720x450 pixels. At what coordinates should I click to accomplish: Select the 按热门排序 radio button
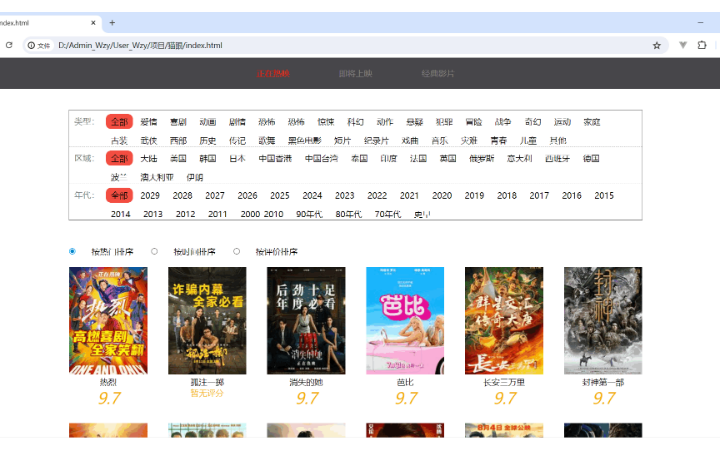pos(72,251)
